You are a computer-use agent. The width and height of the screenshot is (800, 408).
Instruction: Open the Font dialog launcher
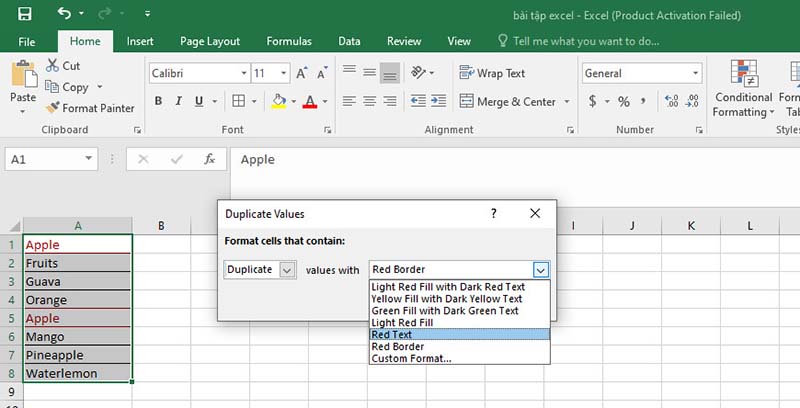328,131
